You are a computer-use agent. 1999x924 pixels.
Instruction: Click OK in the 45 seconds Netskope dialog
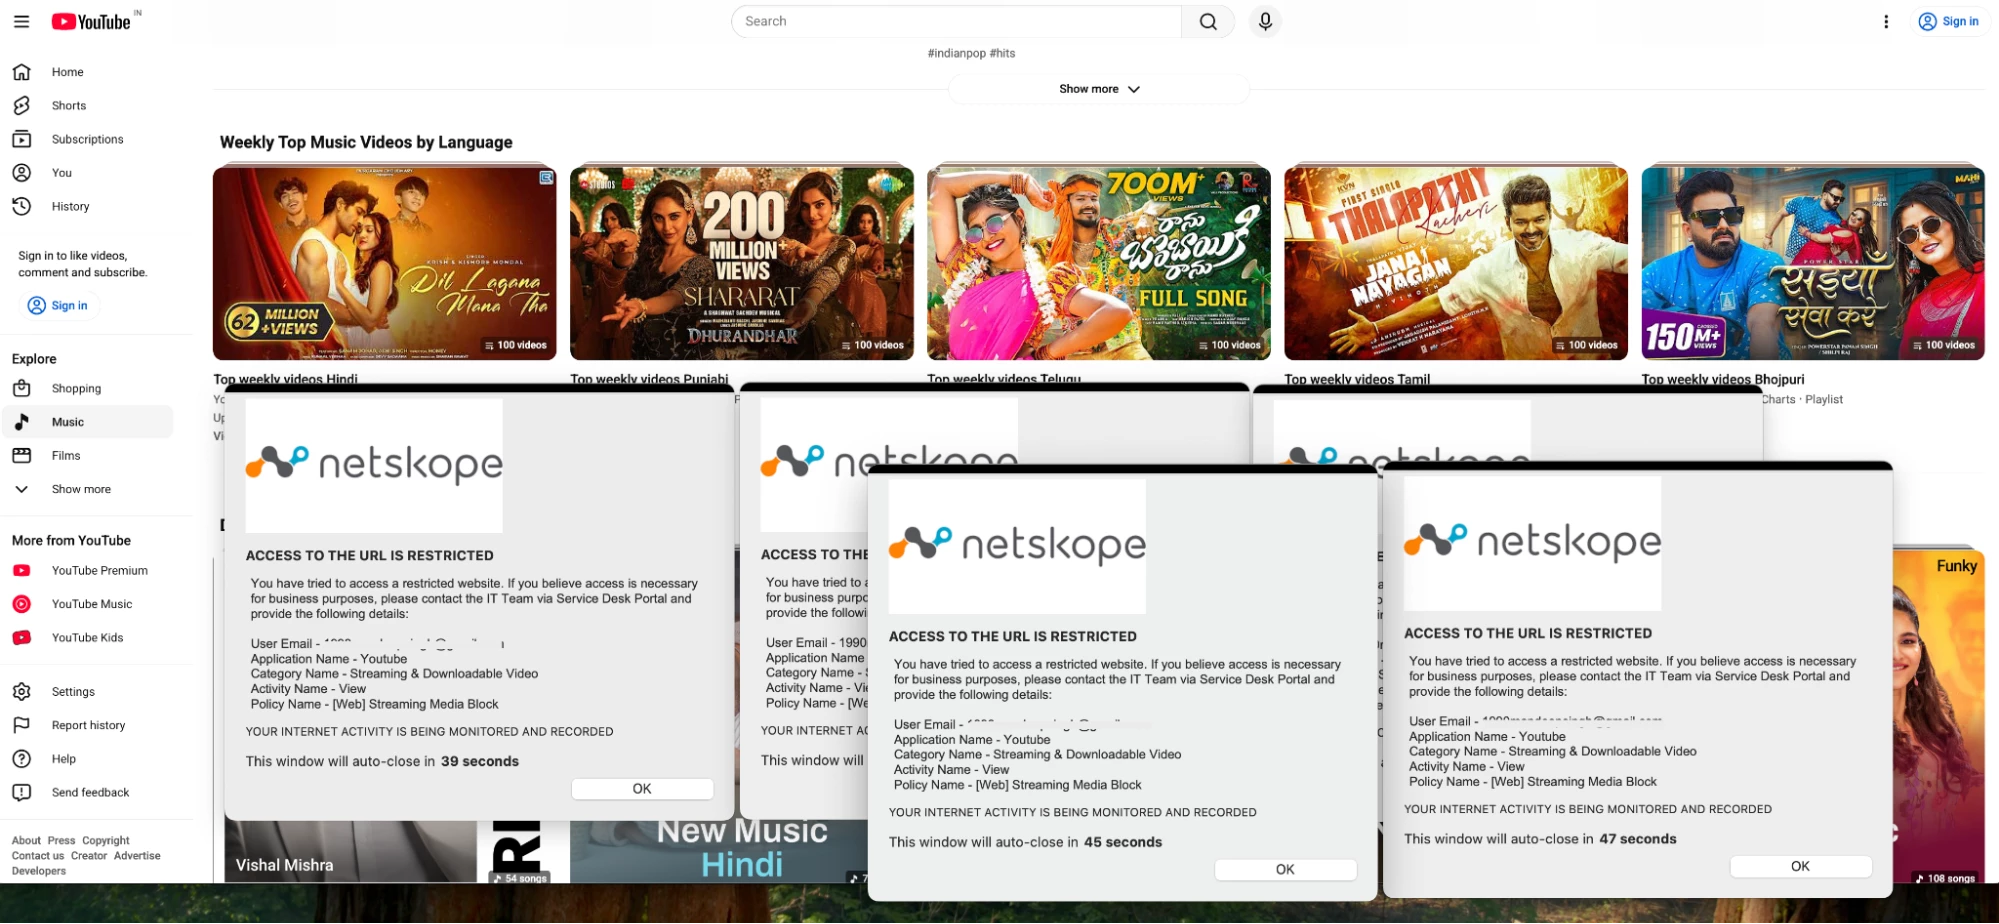(x=1285, y=869)
